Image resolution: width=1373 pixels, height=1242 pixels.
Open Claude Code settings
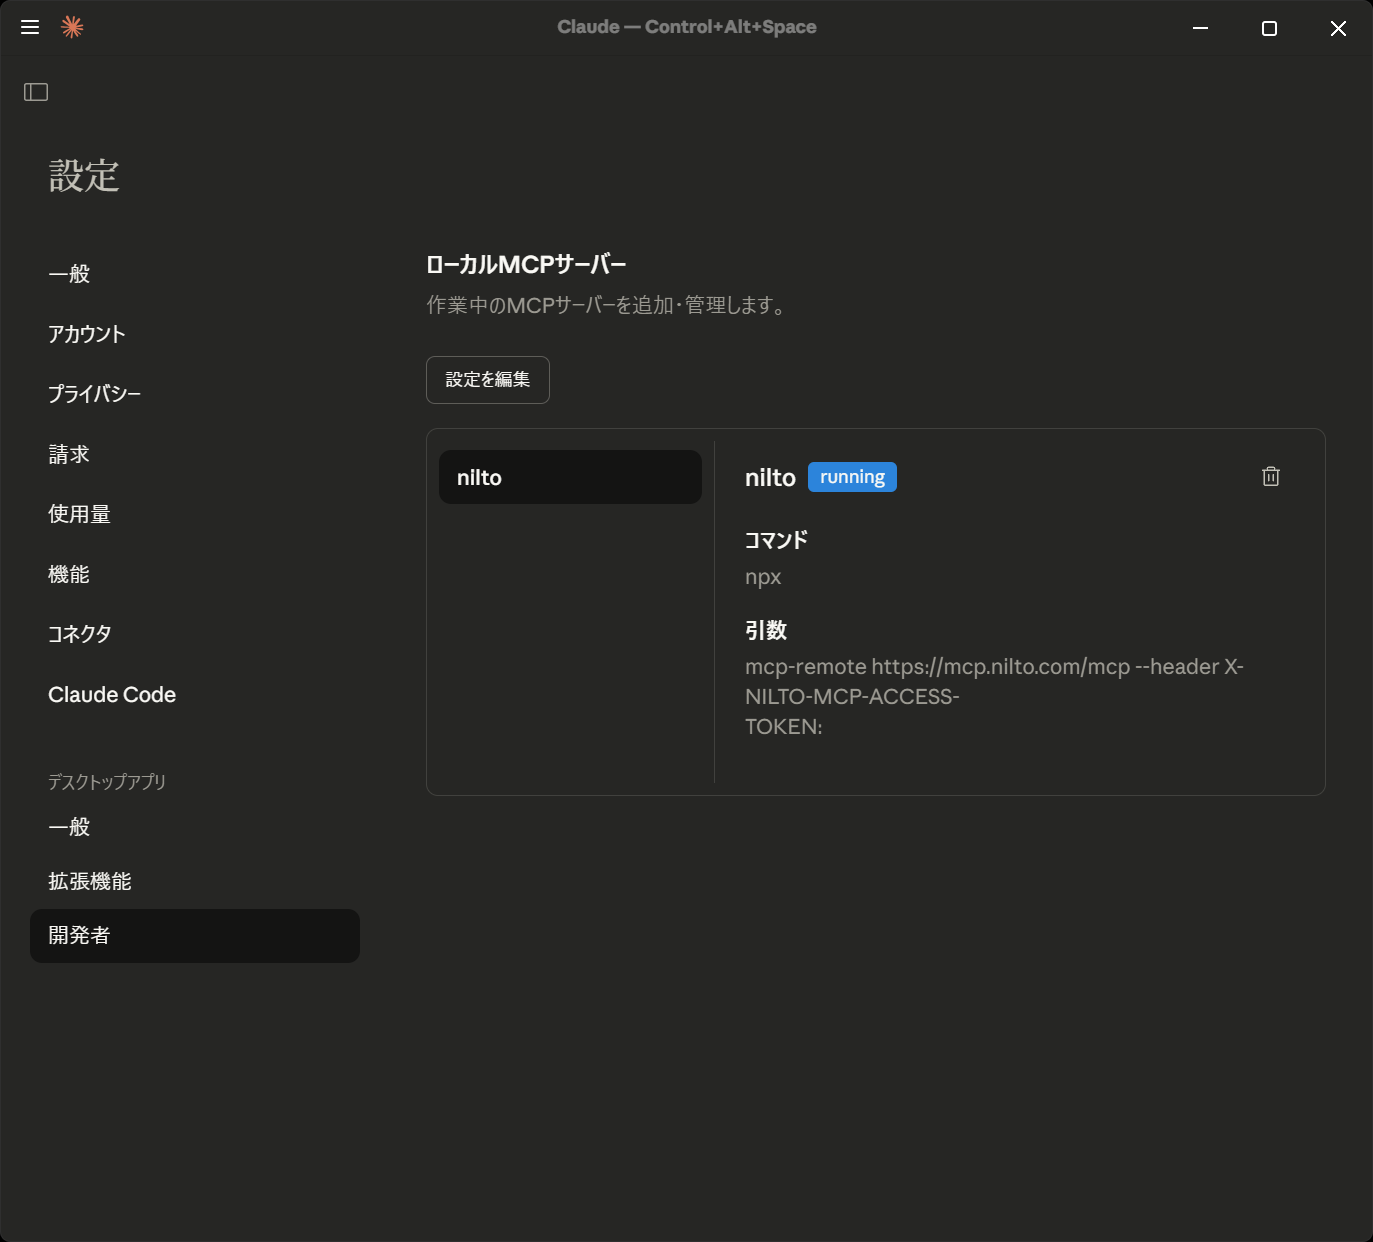tap(112, 694)
